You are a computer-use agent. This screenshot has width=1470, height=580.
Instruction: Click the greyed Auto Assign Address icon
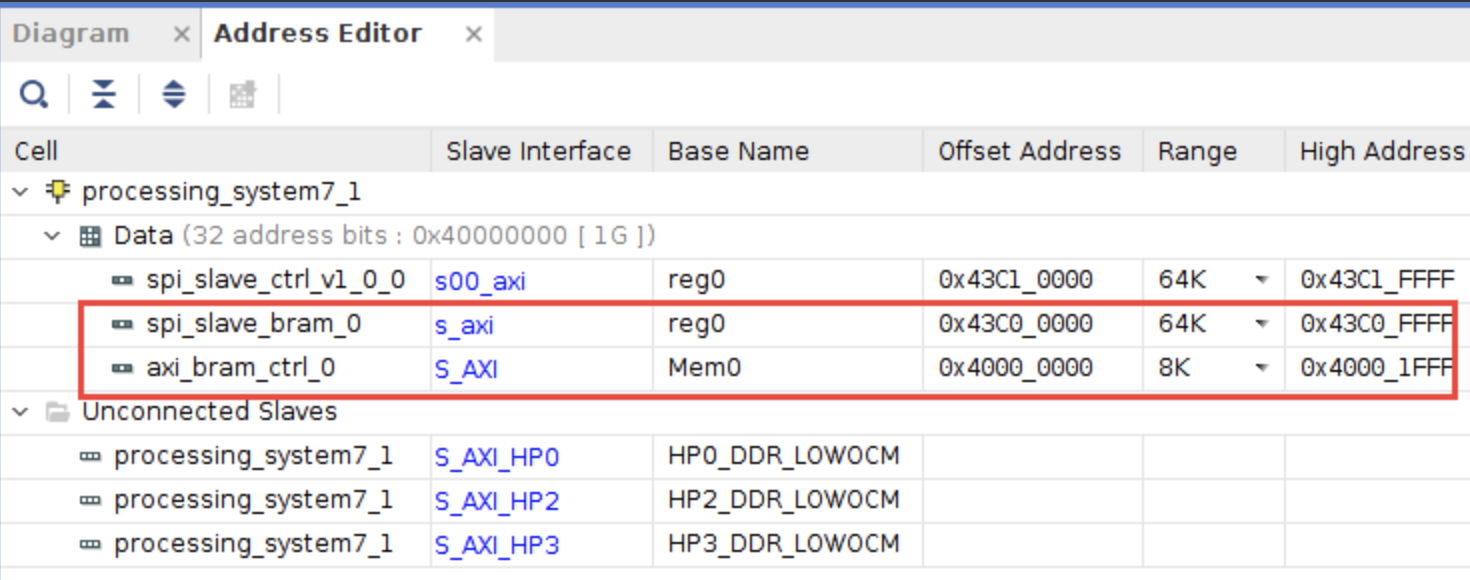pos(242,95)
